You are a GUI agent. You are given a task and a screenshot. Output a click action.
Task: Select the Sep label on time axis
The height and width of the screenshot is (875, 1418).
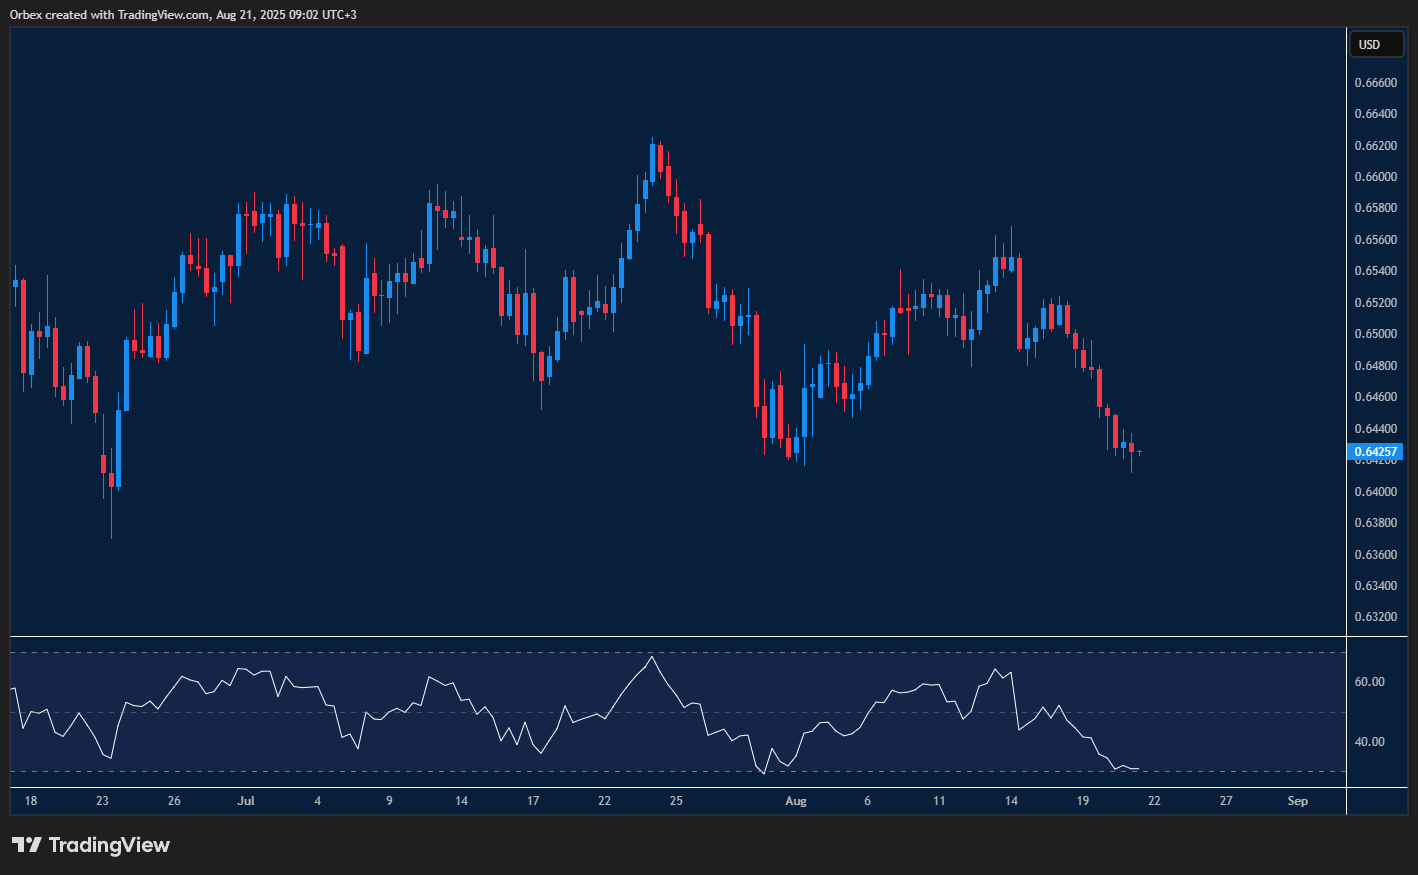1297,801
